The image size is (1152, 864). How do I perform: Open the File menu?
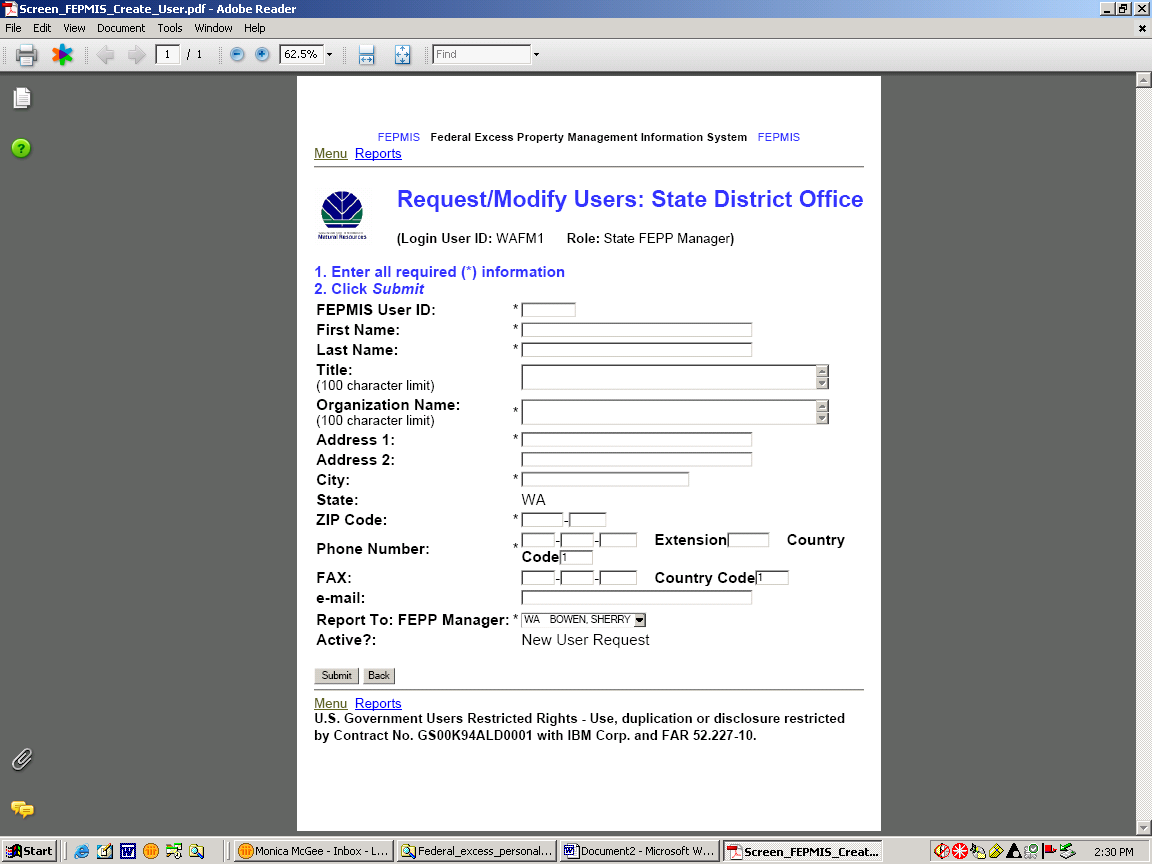[x=13, y=28]
